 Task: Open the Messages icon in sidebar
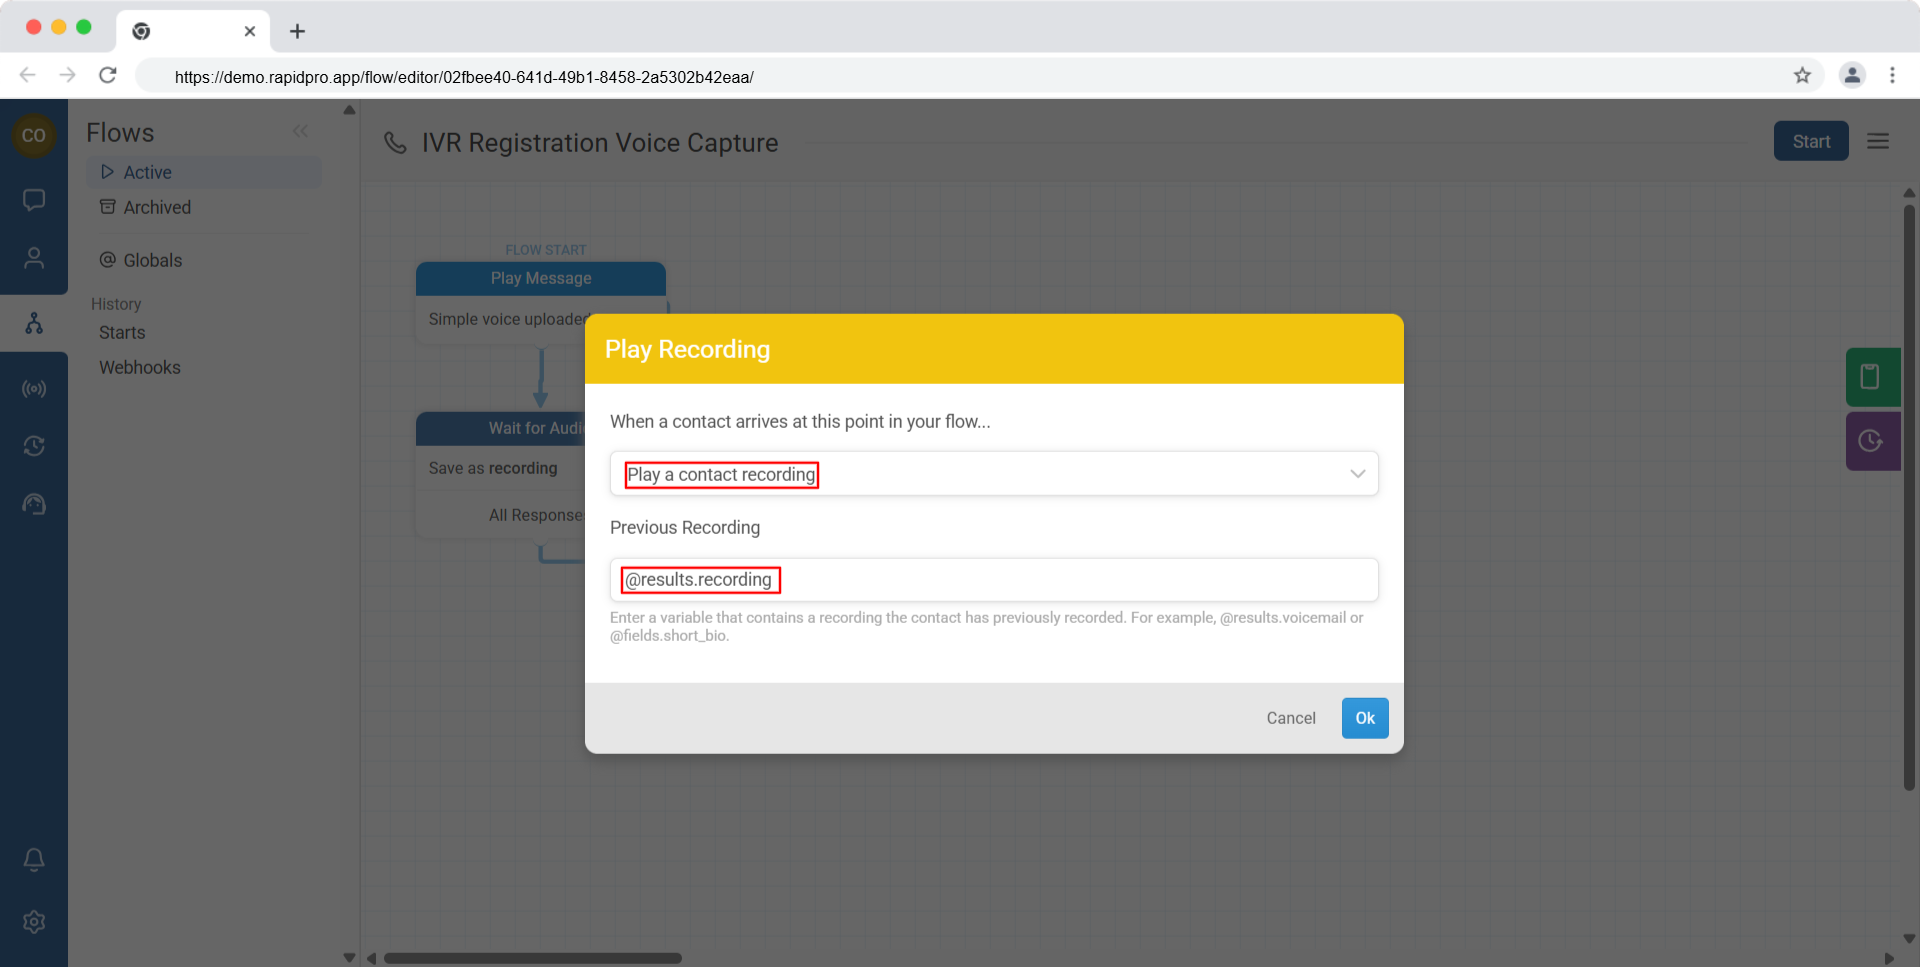[x=34, y=200]
